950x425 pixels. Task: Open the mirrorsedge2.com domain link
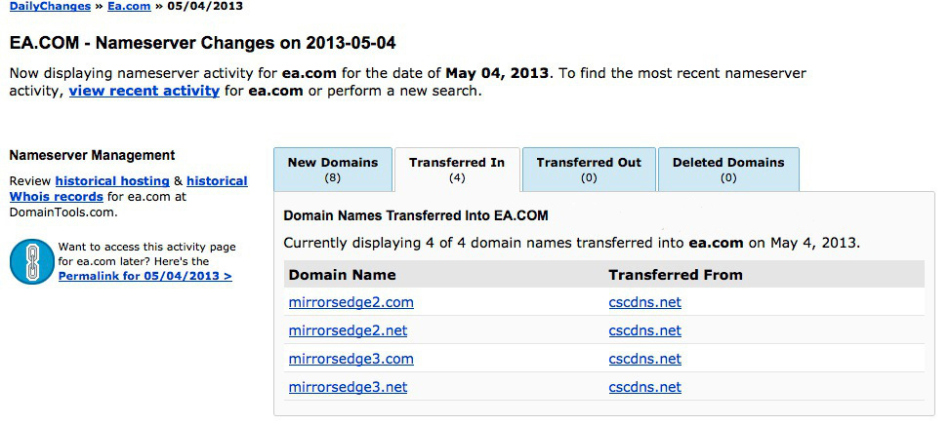(351, 303)
